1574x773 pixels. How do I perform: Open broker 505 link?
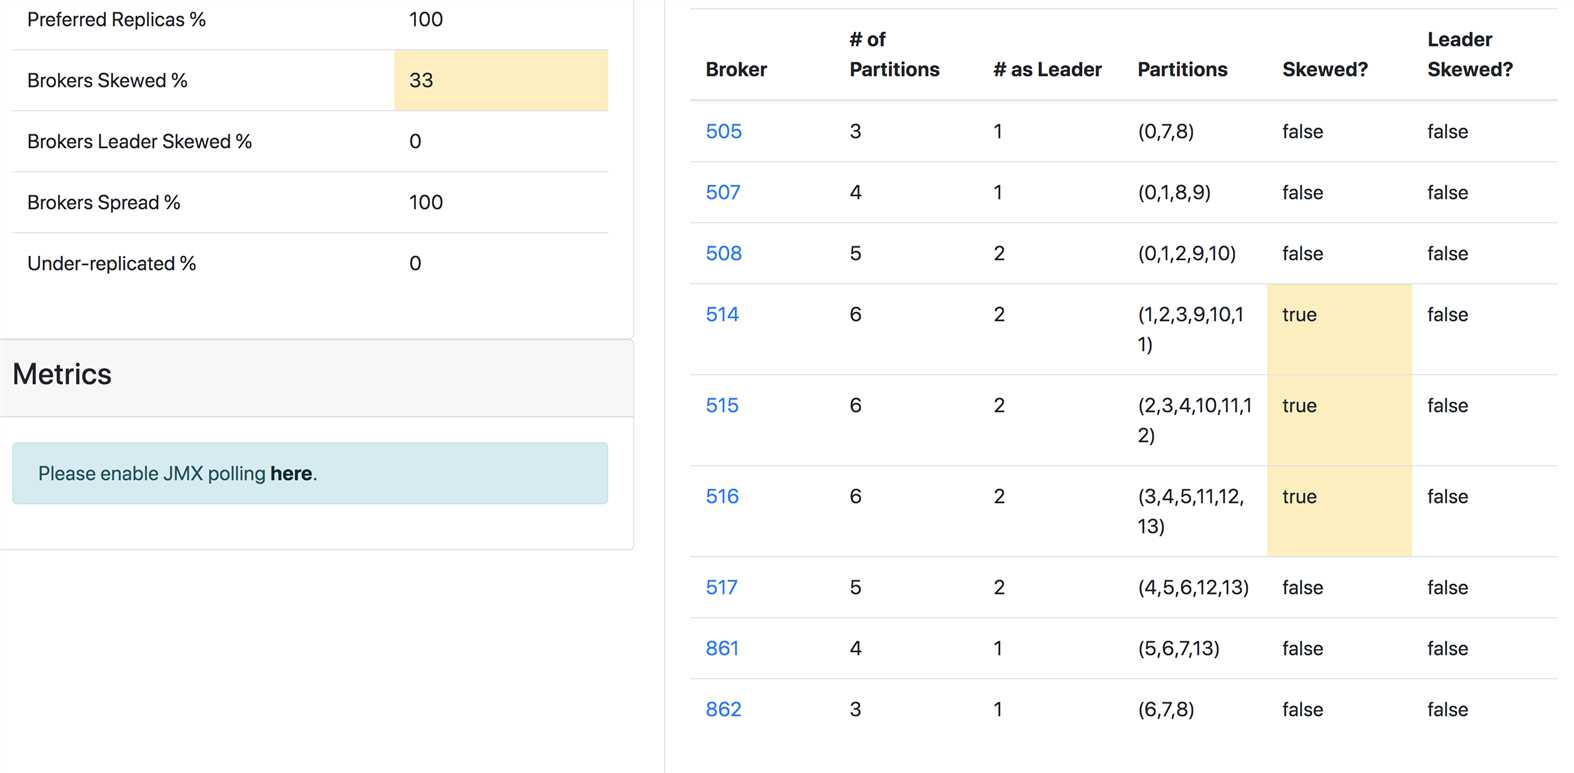(723, 131)
